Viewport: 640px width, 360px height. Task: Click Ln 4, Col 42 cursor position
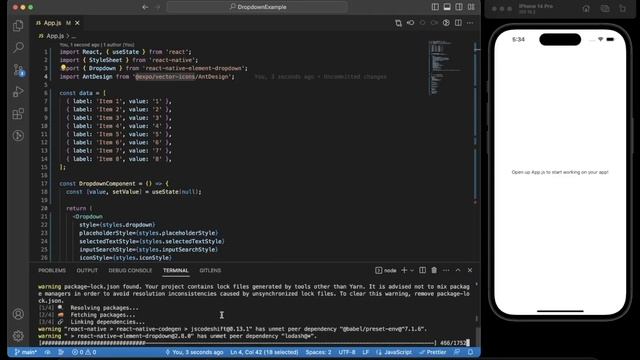(264, 352)
